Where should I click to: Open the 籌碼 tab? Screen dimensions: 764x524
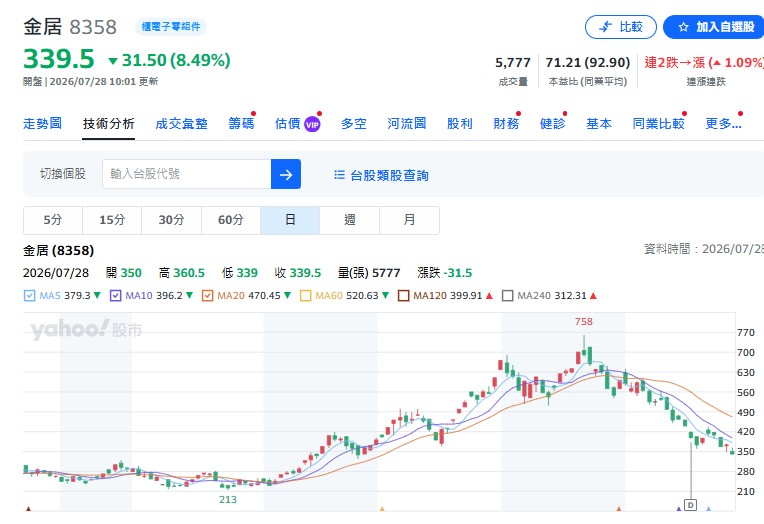pos(241,124)
